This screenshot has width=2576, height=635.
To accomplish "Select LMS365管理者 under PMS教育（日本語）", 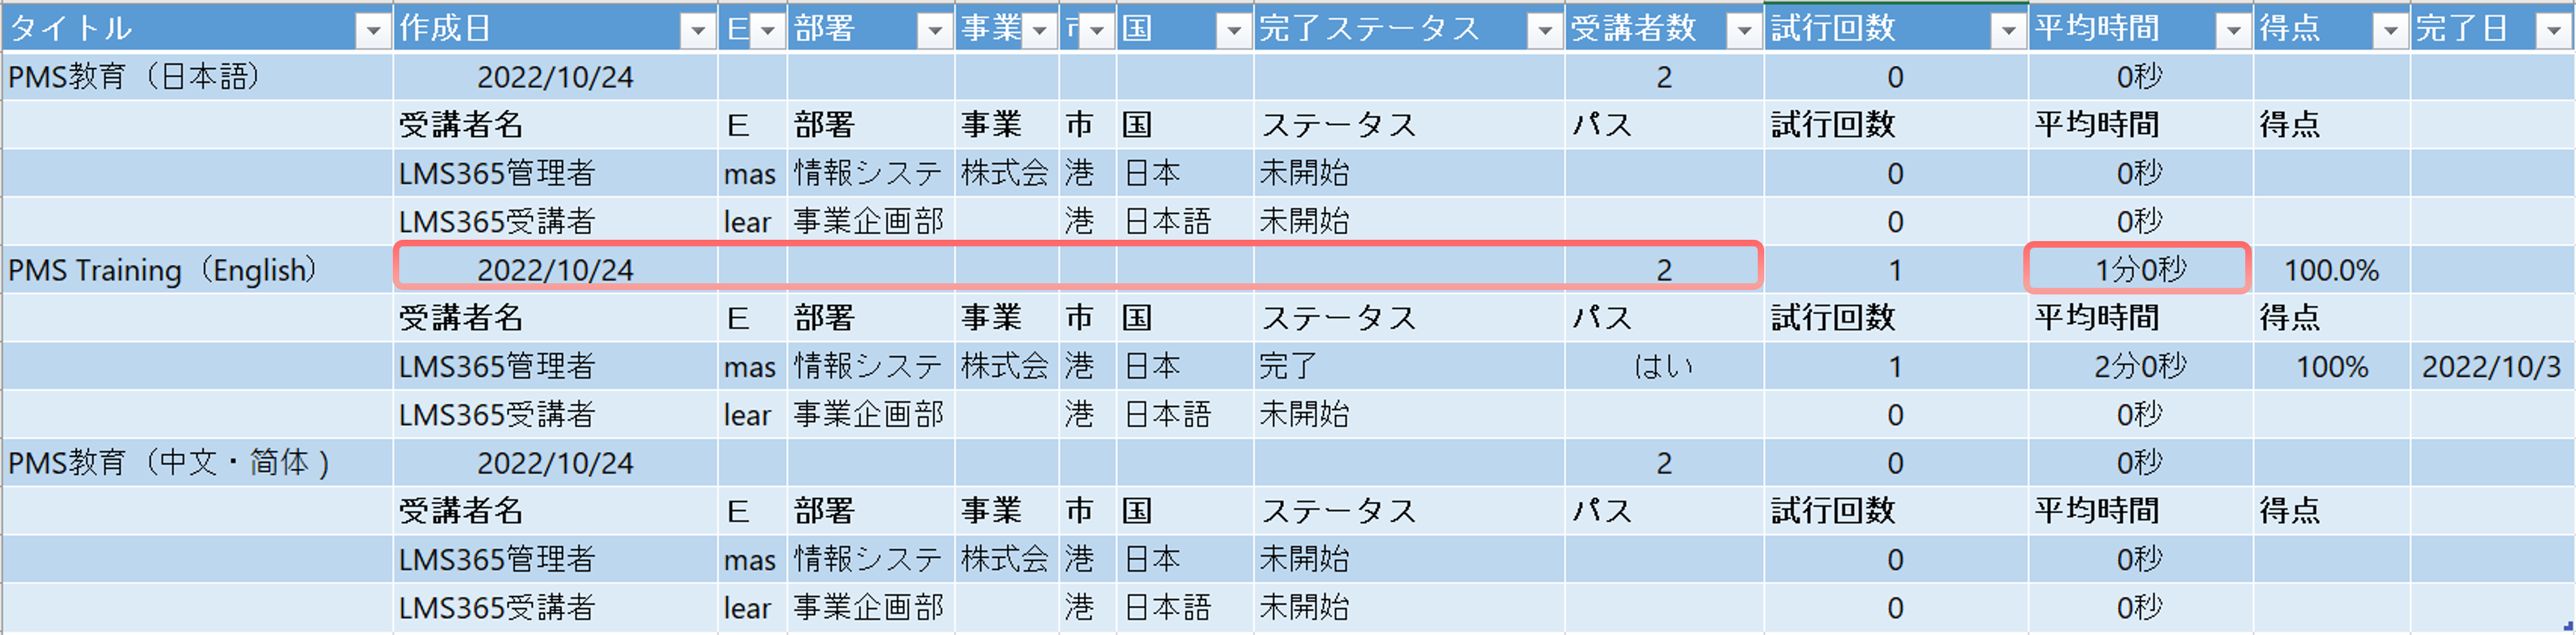I will point(555,173).
